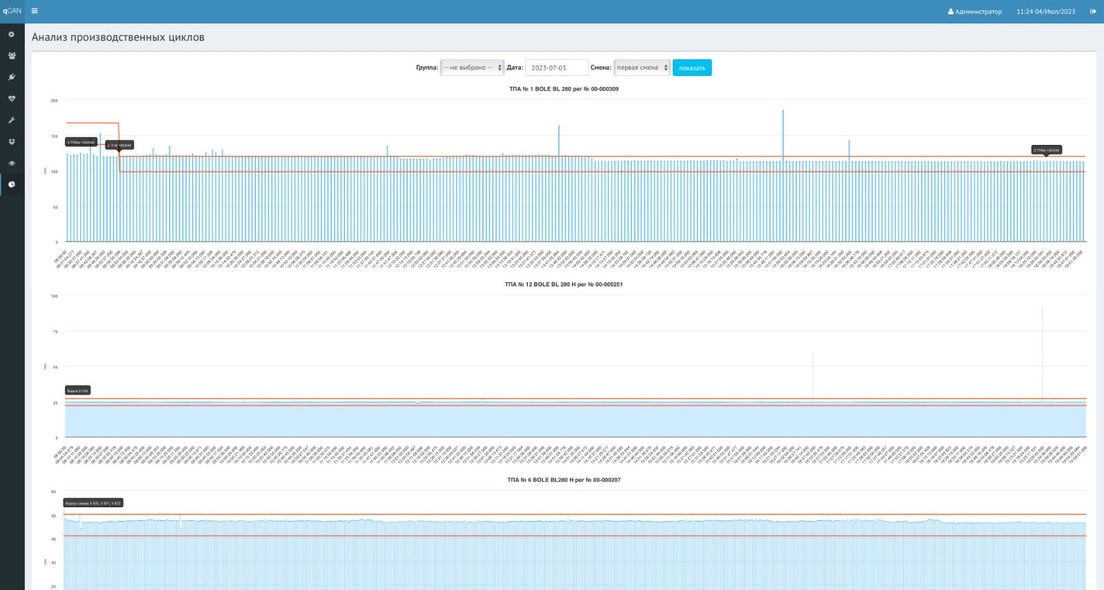
Task: Open the plug connection sidebar icon
Action: coord(11,77)
